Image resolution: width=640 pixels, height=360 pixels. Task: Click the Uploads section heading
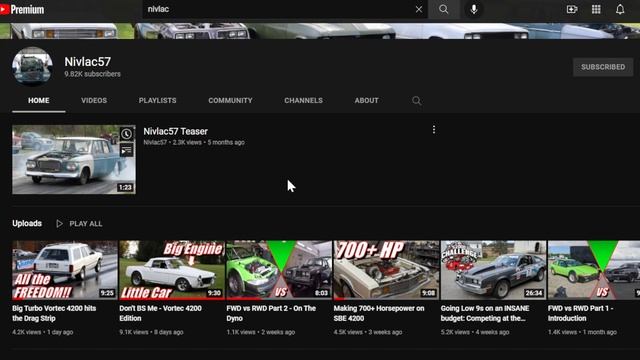(27, 223)
